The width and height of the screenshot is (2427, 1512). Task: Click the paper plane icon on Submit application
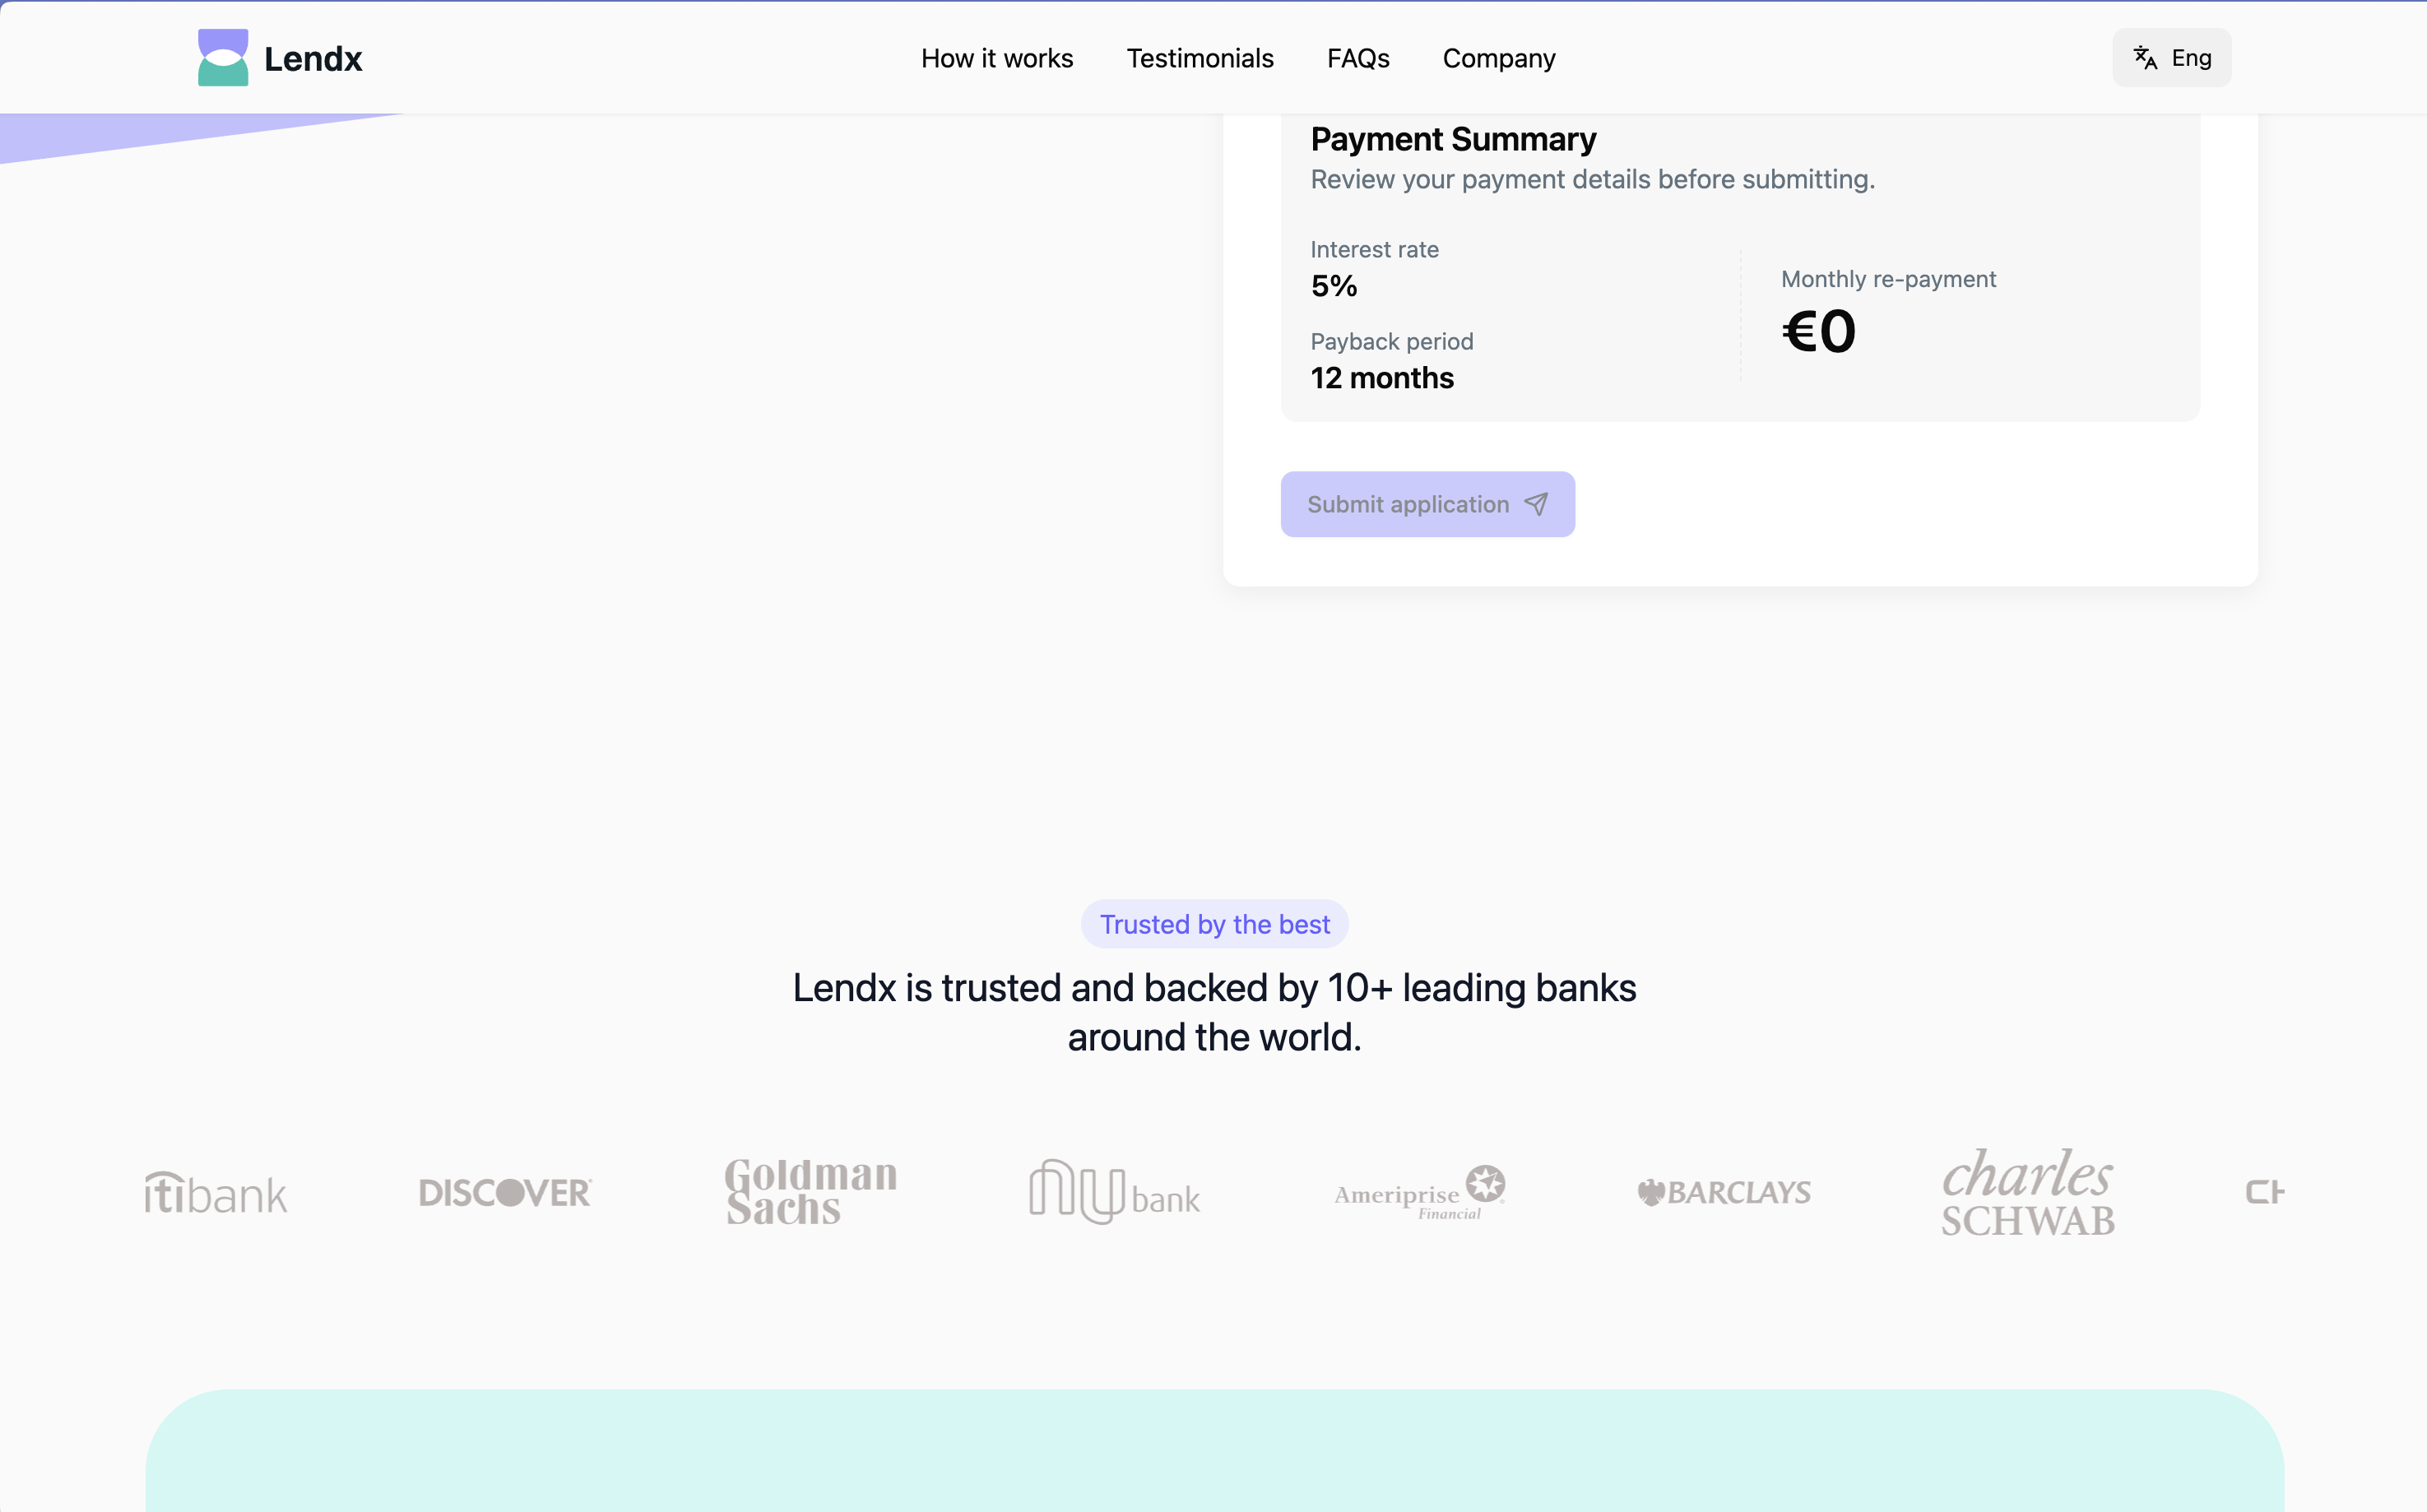[1536, 504]
